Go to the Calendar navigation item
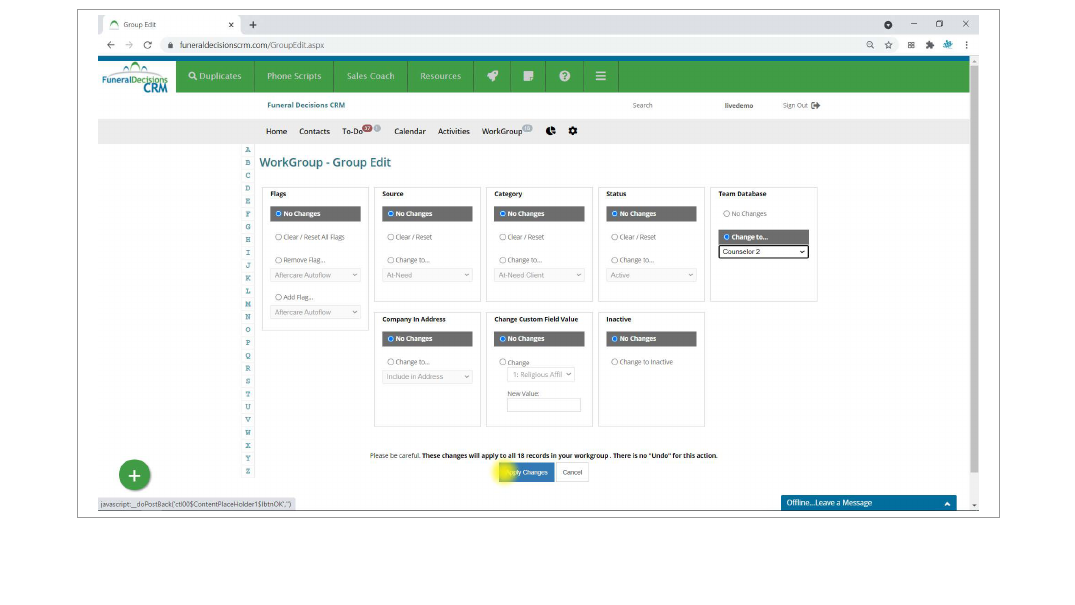The height and width of the screenshot is (605, 1075). 409,131
